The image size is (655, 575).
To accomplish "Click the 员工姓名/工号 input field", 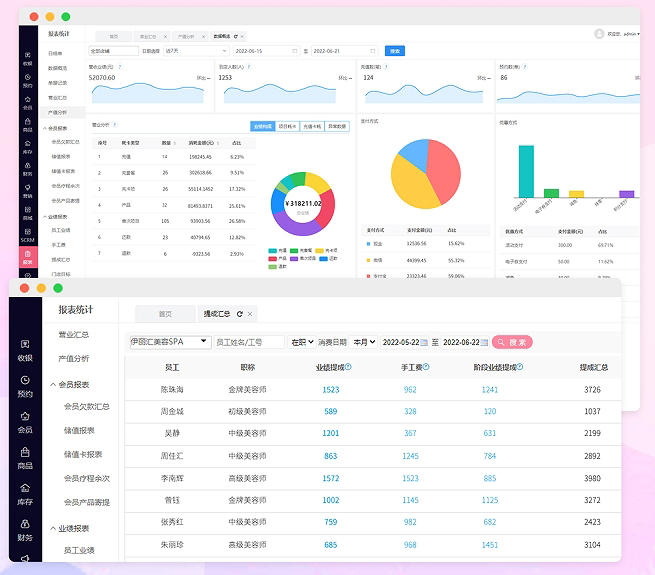I will tap(250, 342).
